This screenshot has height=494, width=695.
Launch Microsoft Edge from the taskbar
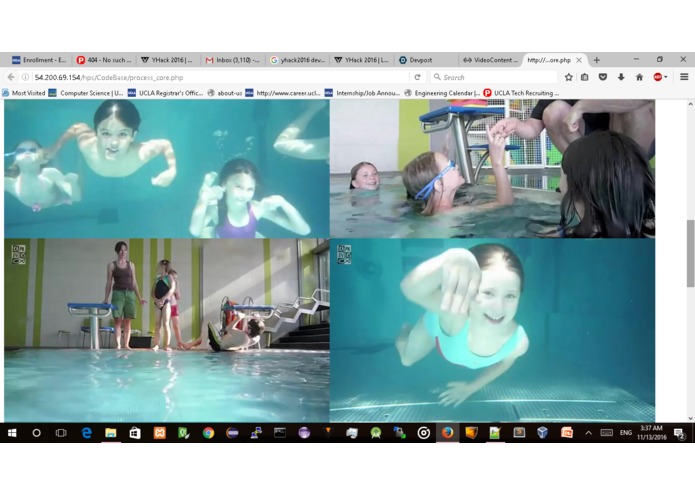click(x=86, y=433)
